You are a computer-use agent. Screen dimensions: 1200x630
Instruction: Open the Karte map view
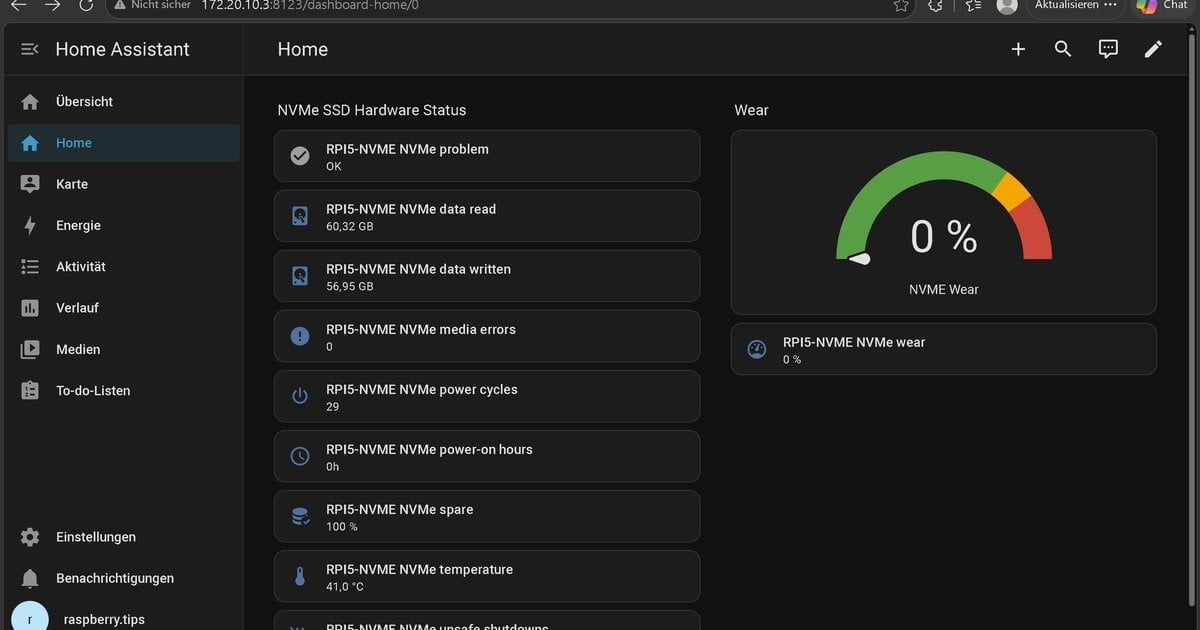coord(123,184)
